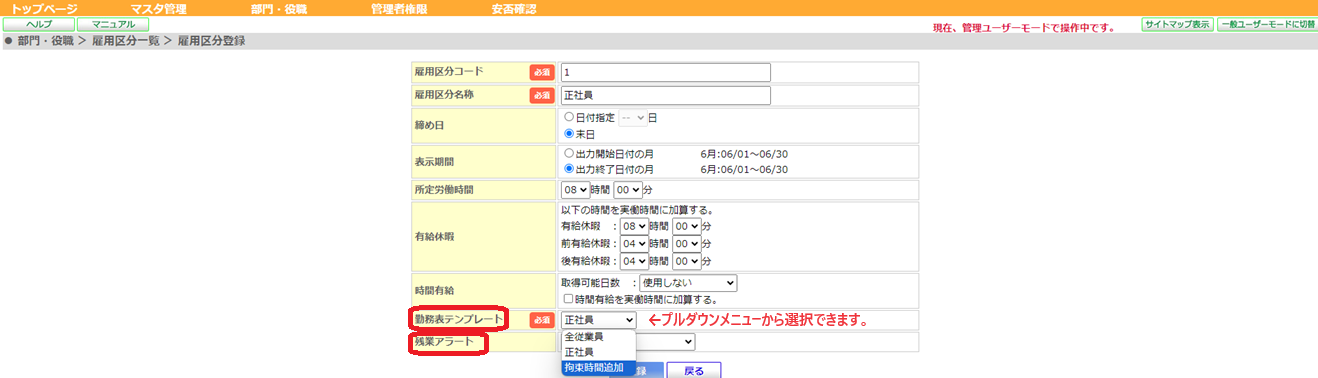Image resolution: width=1318 pixels, height=378 pixels.
Task: Open the 管理者権限 menu
Action: pyautogui.click(x=398, y=8)
